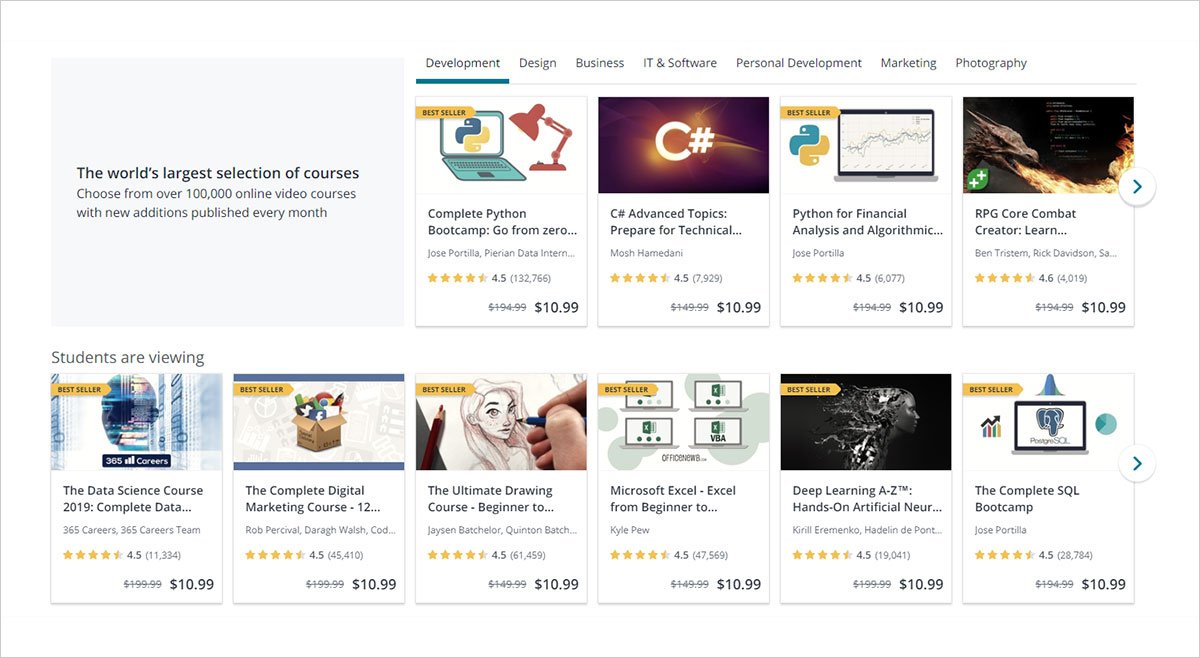Screen dimensions: 1200x658
Task: Click instructors 'Kirill Eremenko, Hadelin de Pont...'
Action: pos(866,530)
